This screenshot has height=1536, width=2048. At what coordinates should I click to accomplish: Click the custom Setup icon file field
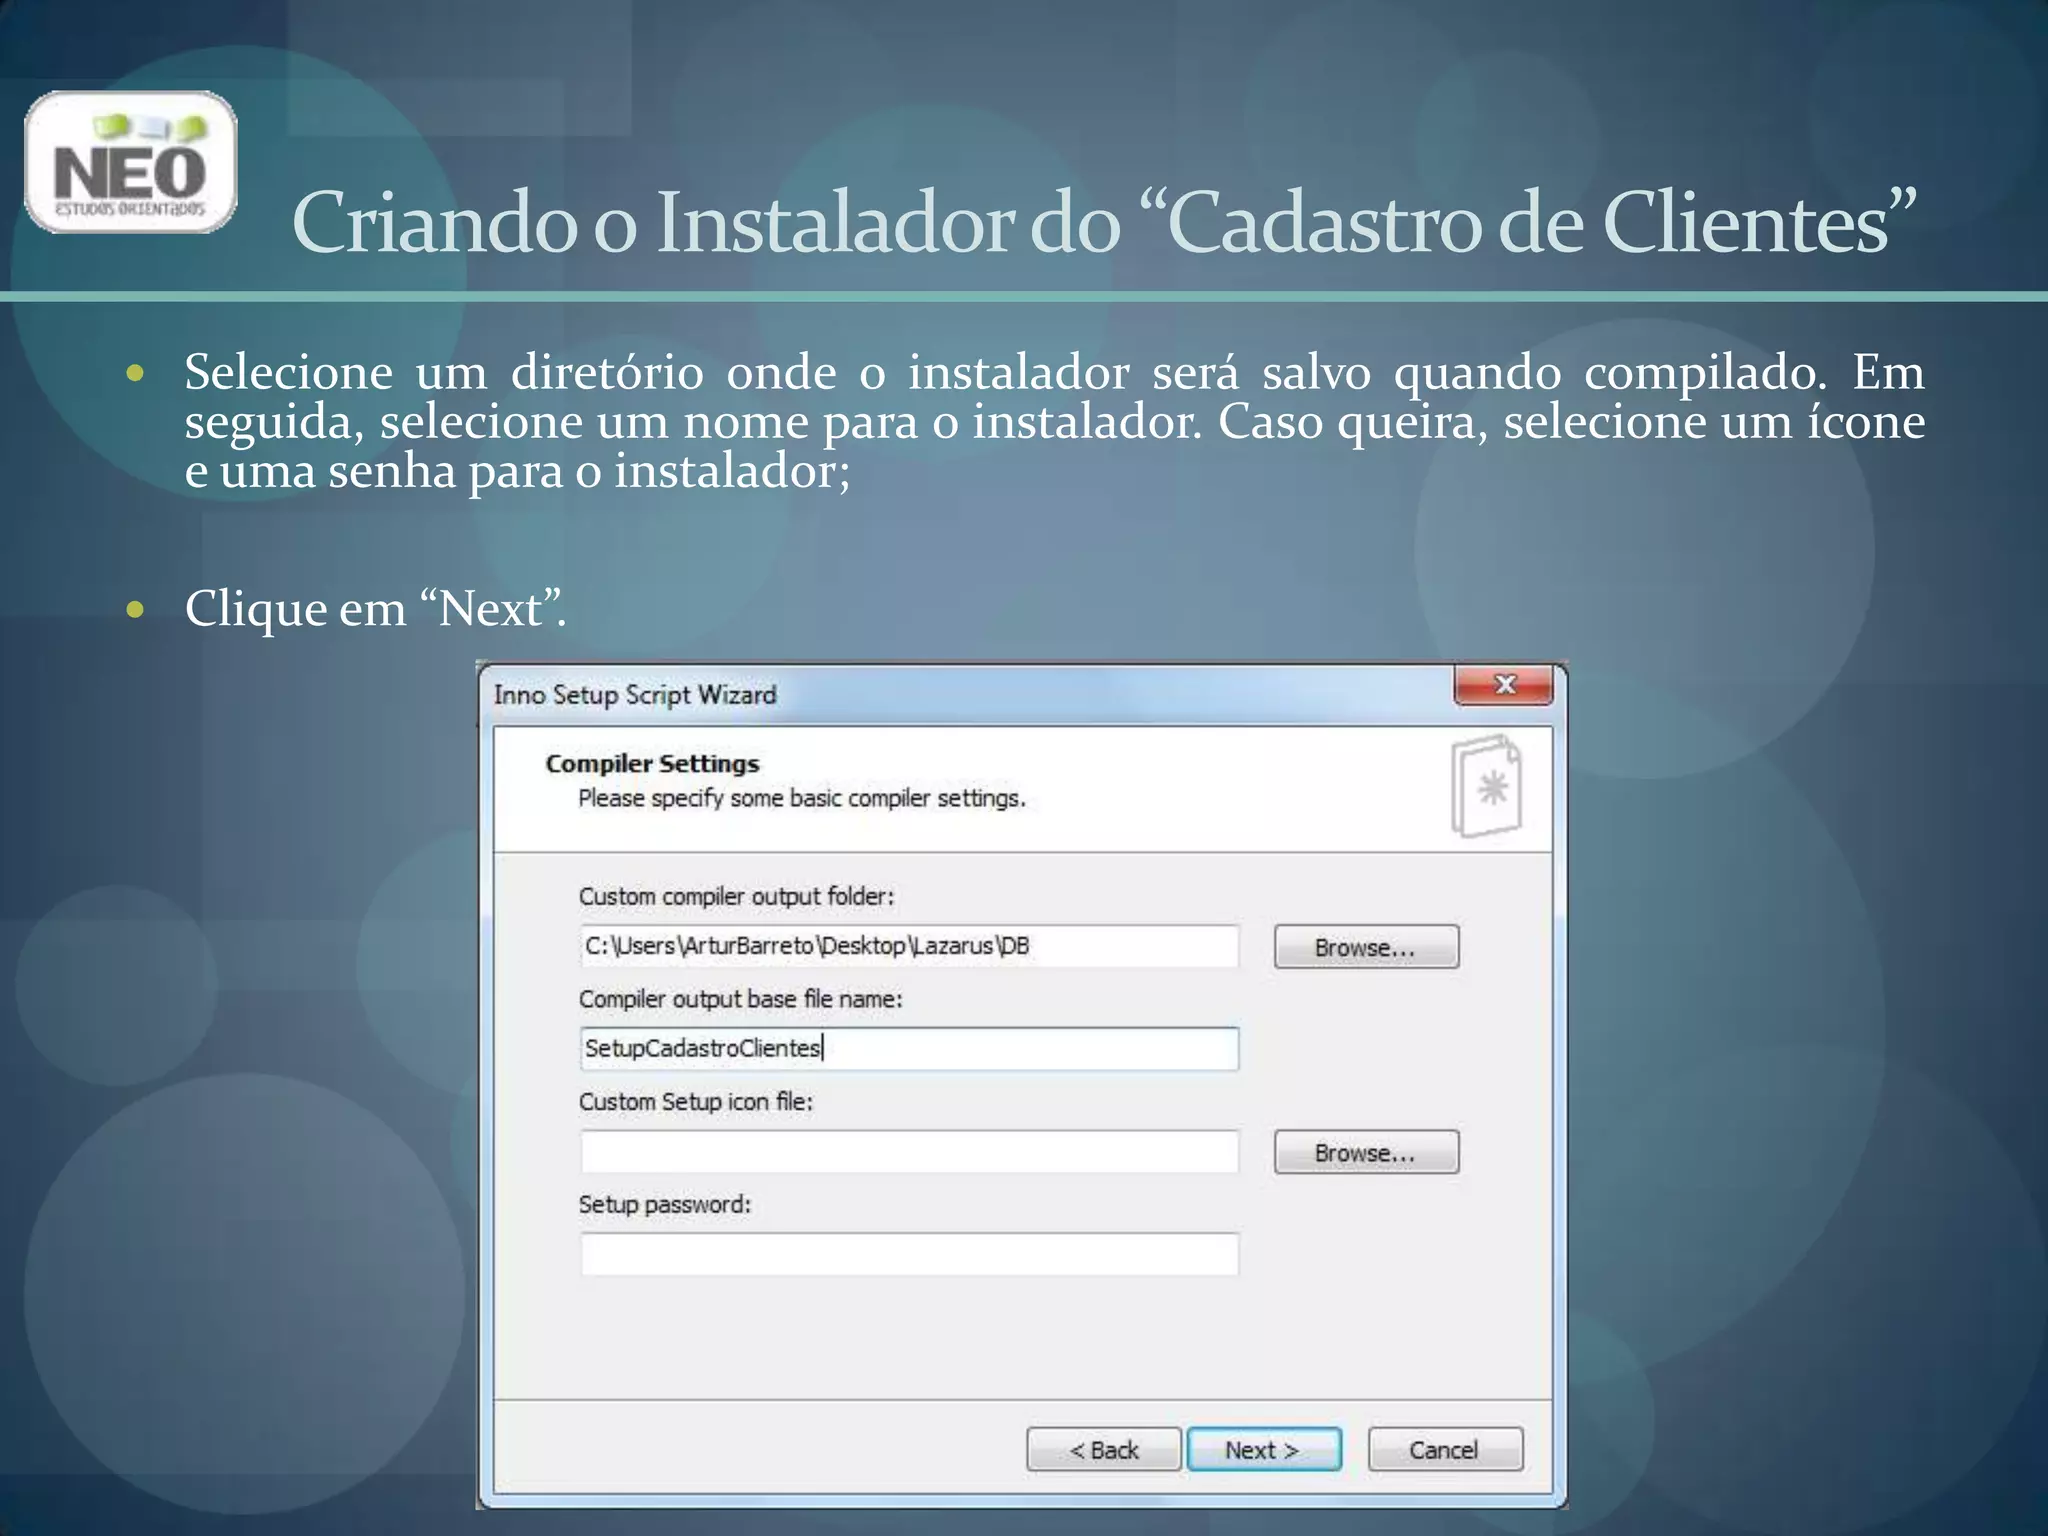coord(909,1151)
